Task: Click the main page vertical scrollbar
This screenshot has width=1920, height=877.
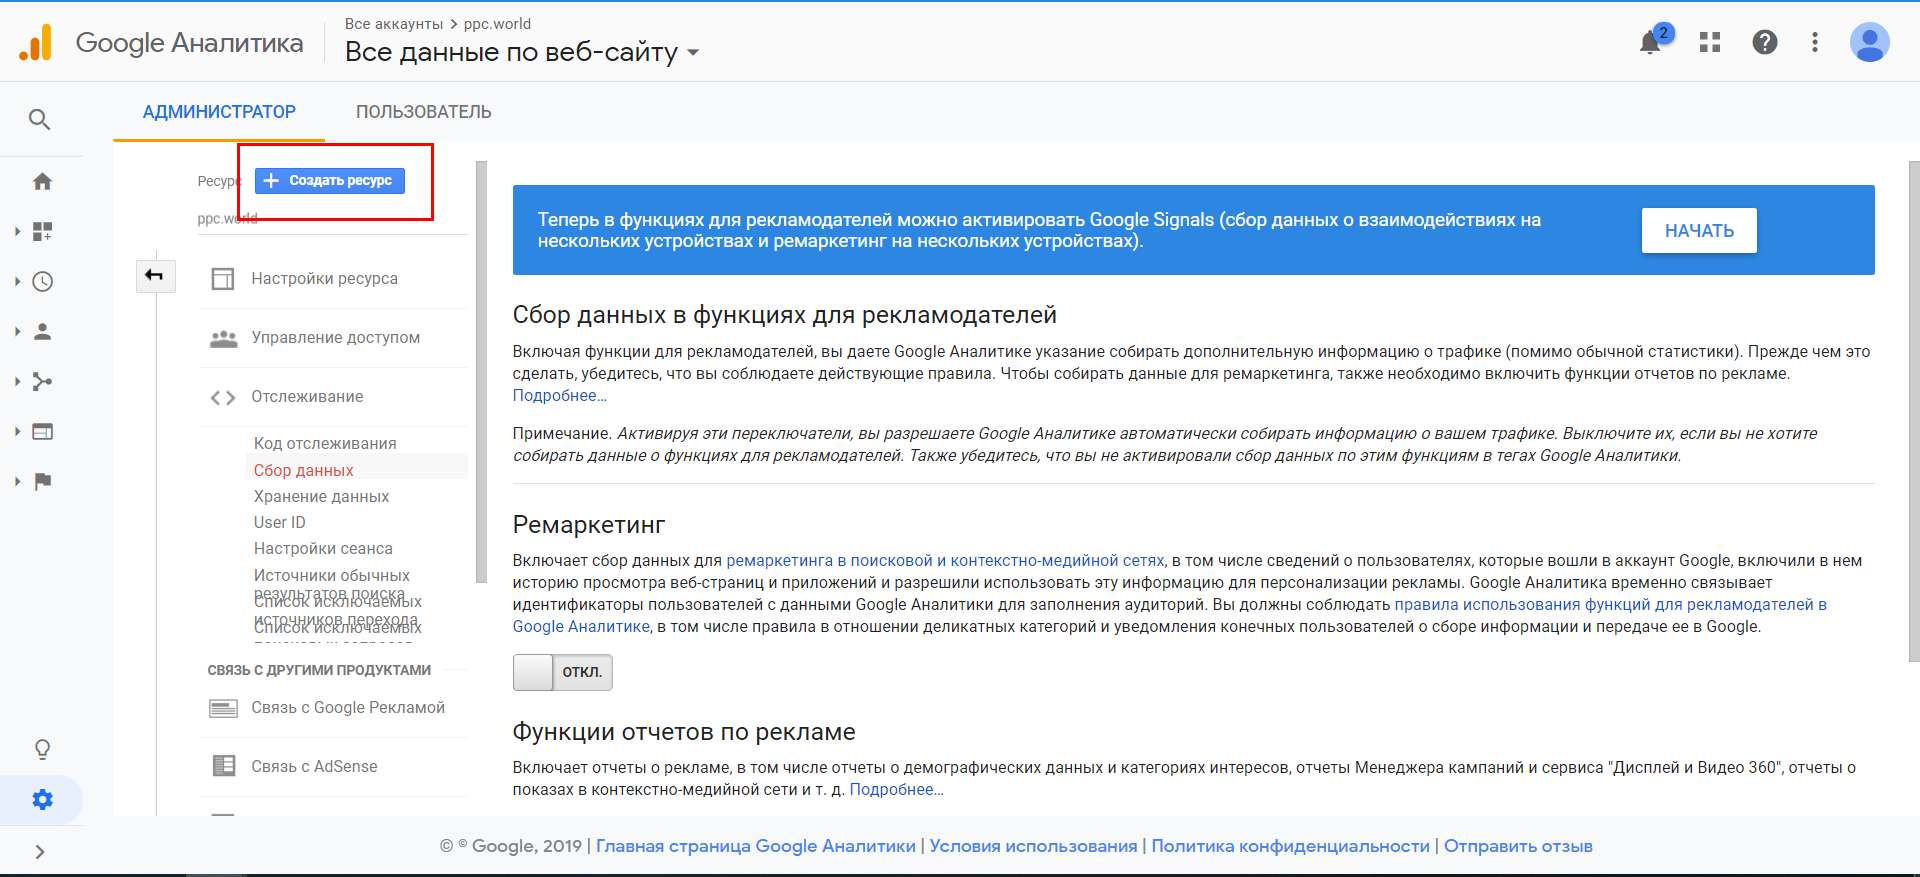Action: [x=1914, y=412]
